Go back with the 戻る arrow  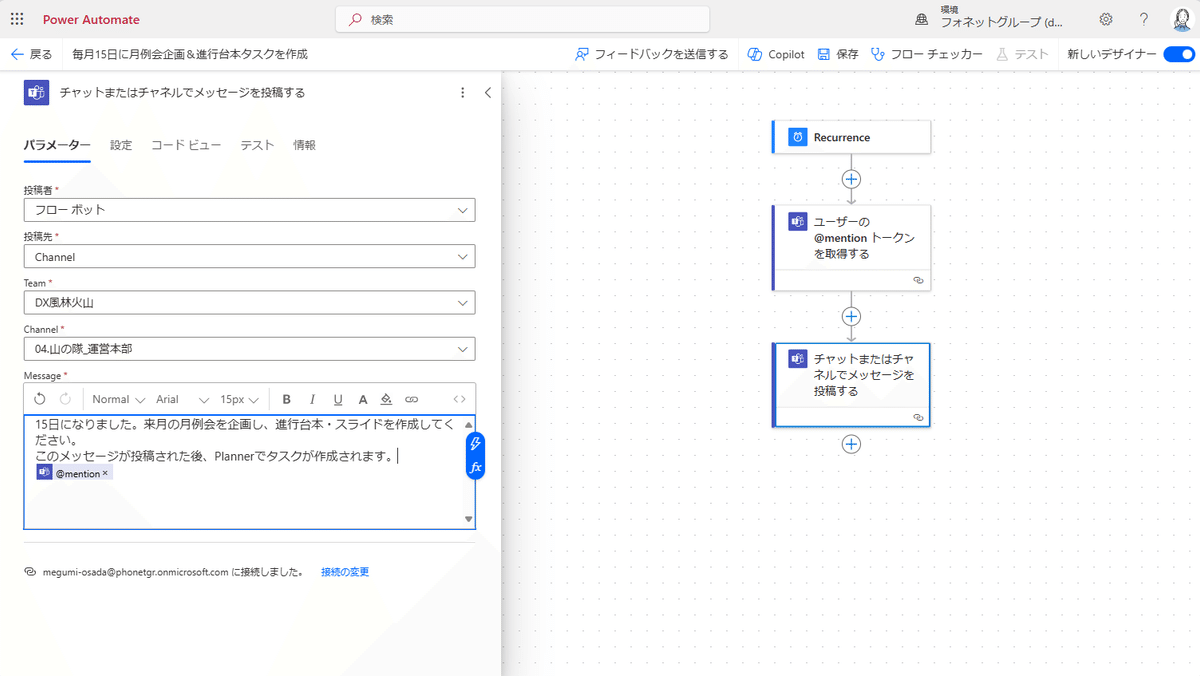[31, 54]
